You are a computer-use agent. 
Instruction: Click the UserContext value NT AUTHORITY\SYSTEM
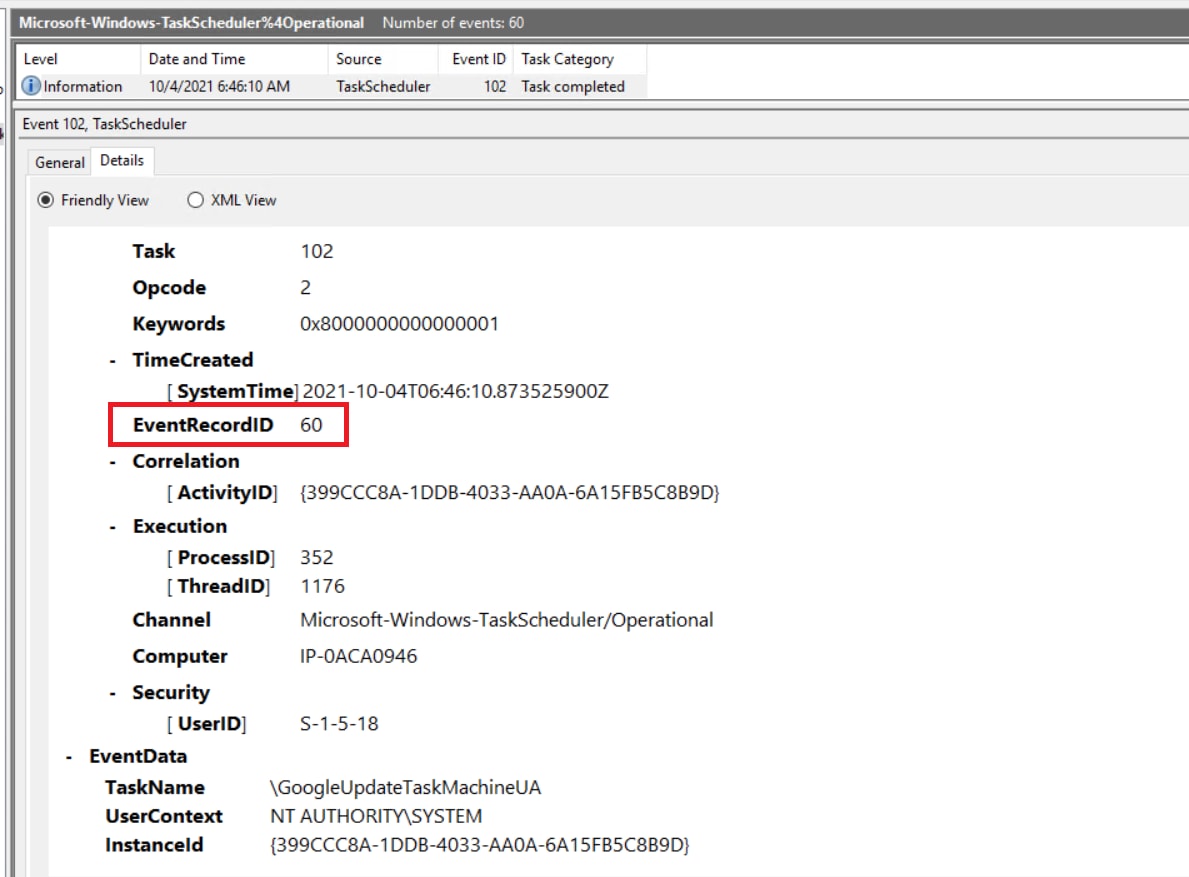(376, 817)
